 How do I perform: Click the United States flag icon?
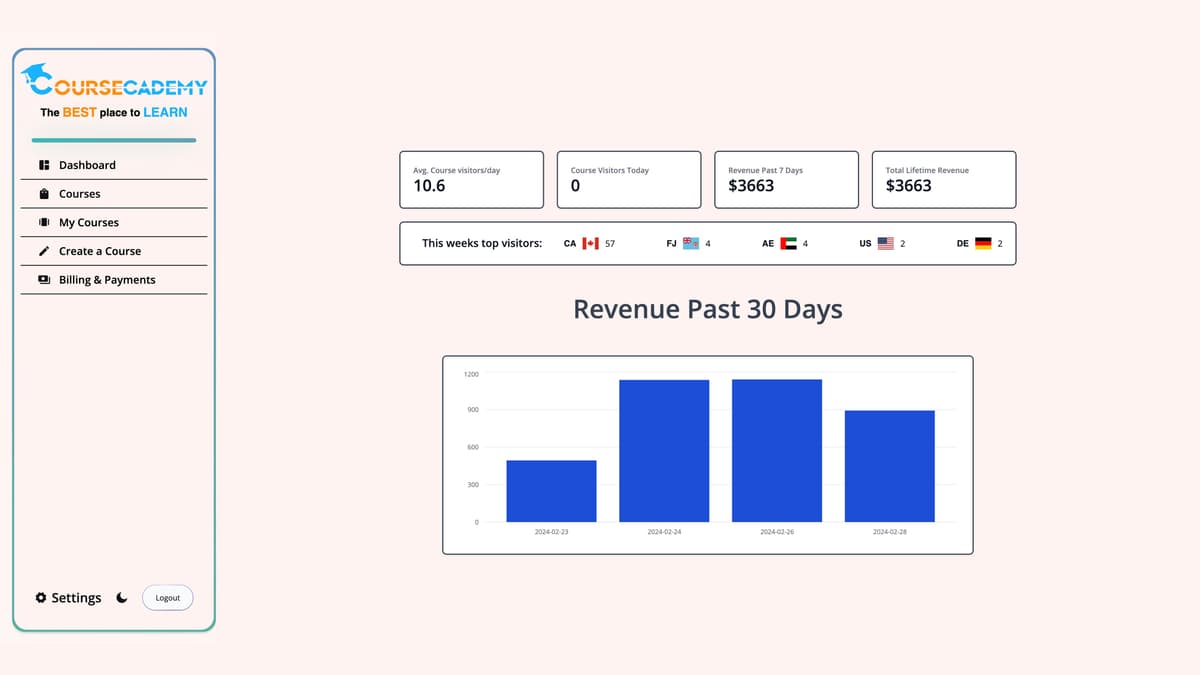coord(885,243)
